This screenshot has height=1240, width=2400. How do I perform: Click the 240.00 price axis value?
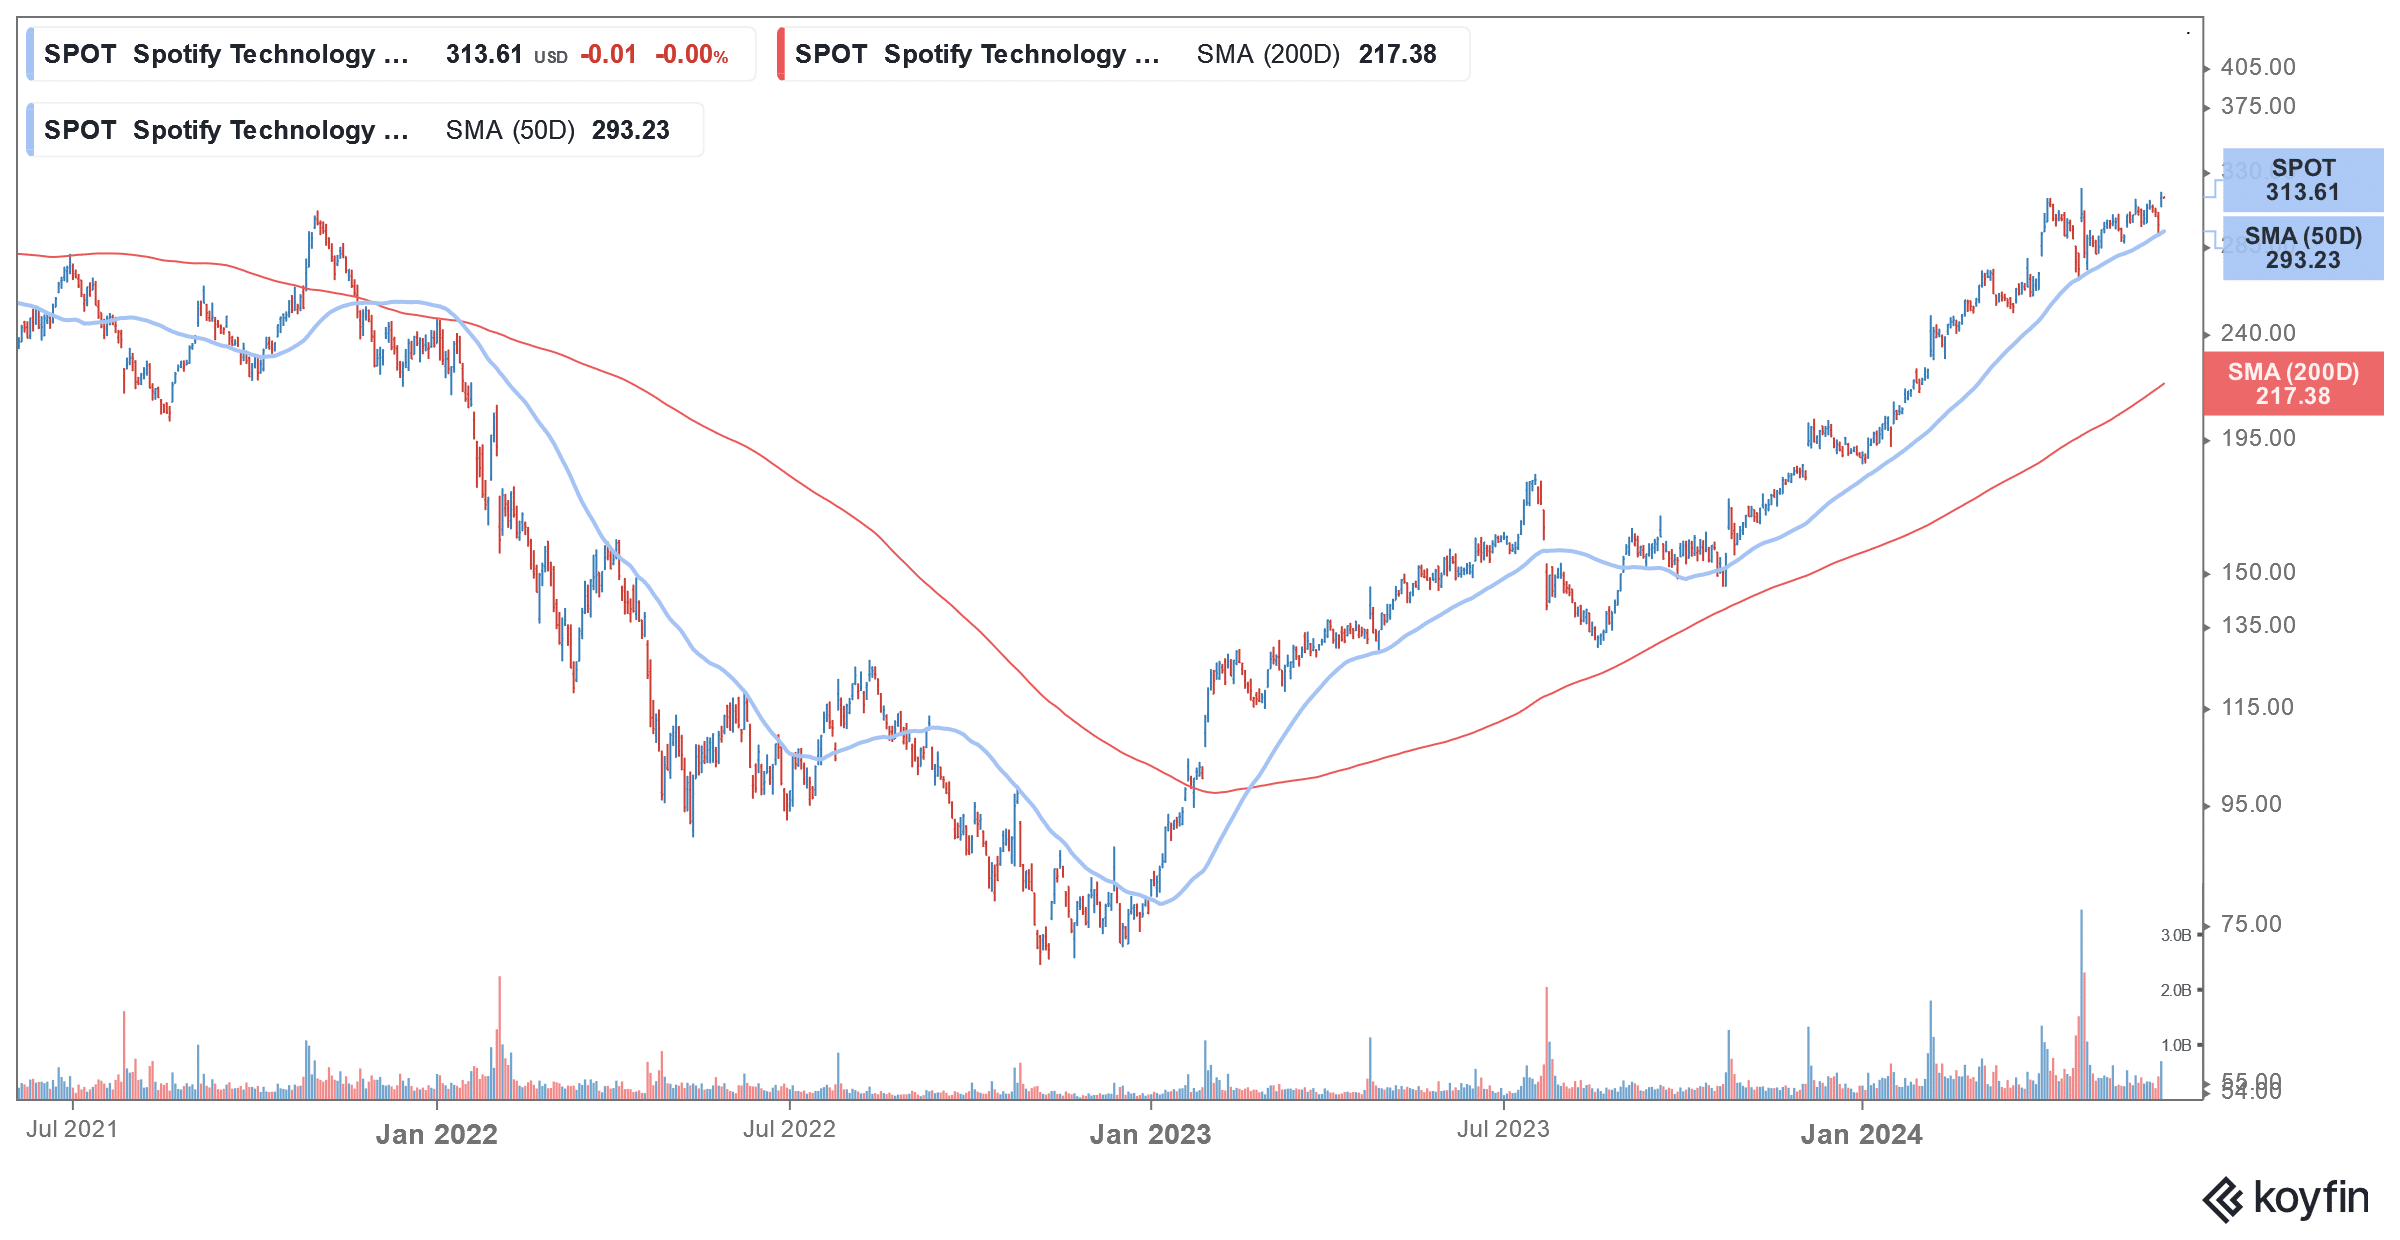[2258, 333]
